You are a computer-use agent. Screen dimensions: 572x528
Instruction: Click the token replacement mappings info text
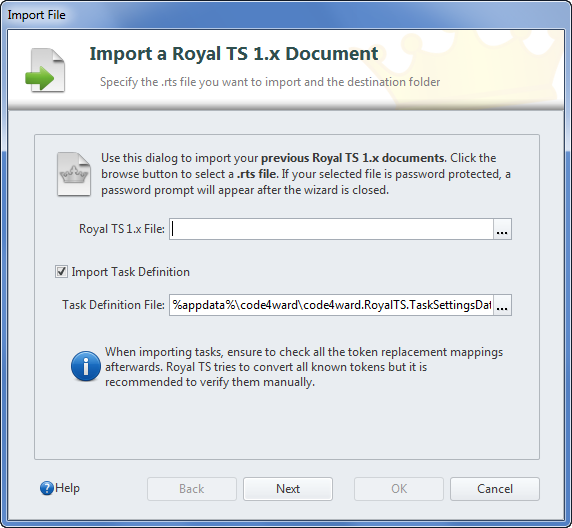click(x=304, y=367)
